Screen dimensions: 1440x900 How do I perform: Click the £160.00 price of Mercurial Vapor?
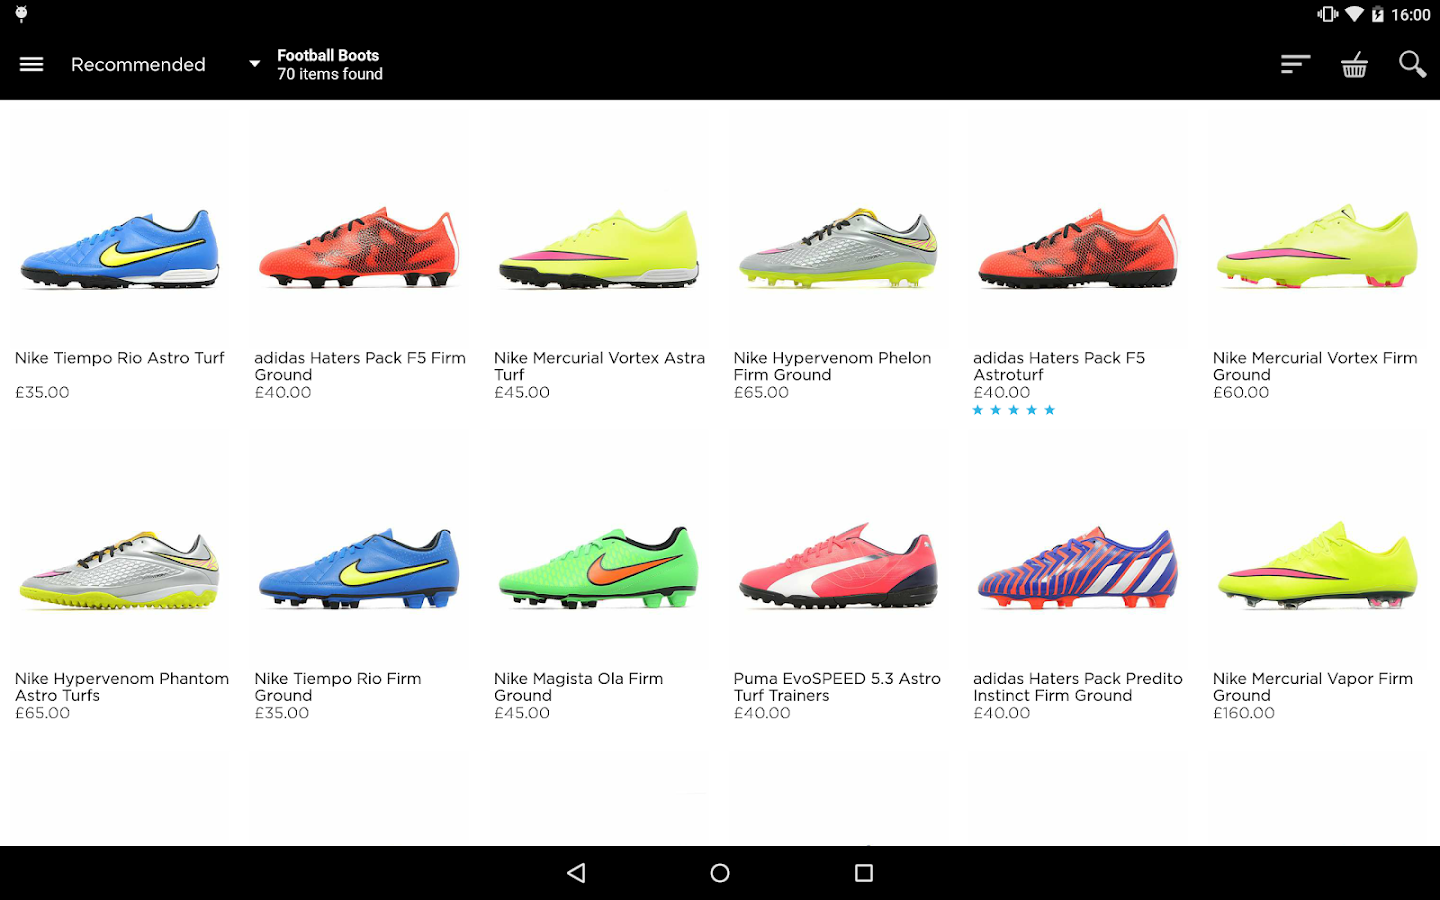[x=1244, y=713]
